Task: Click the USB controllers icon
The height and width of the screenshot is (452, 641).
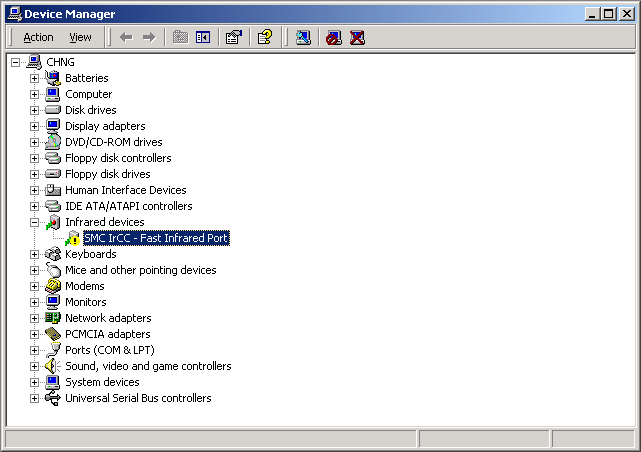Action: click(53, 398)
